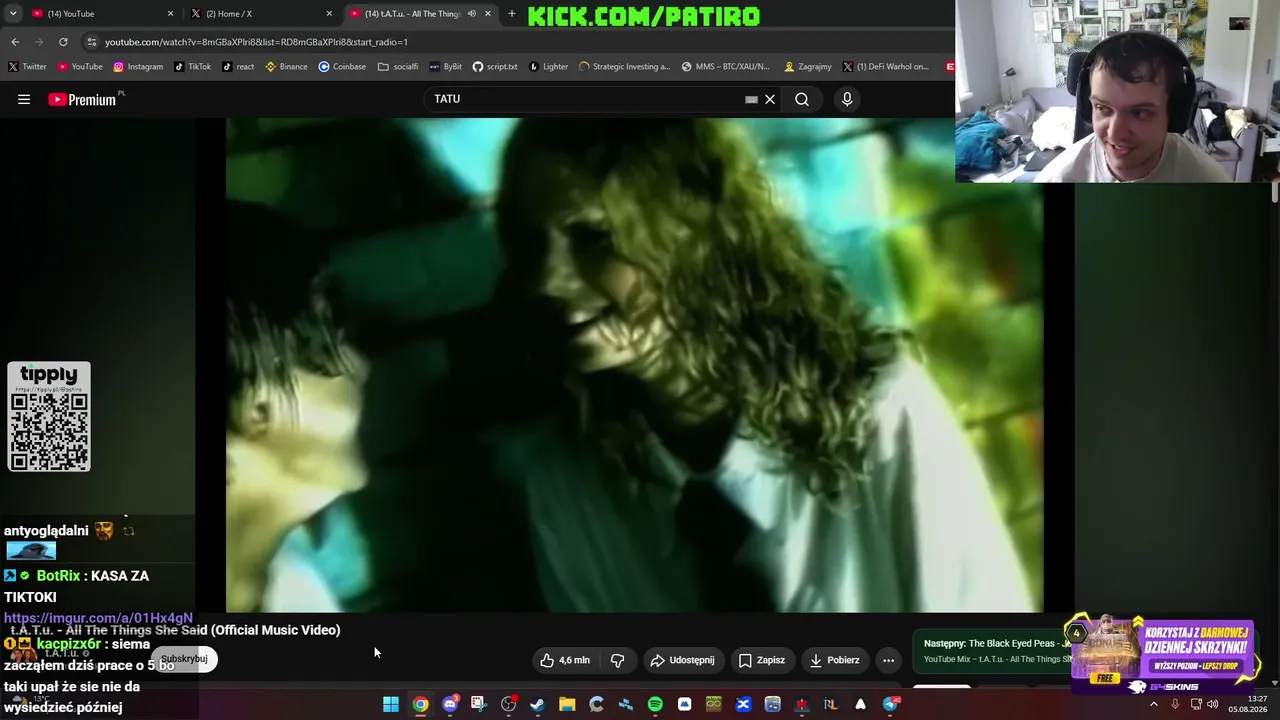Run the YouTube search with magnifier button
Image resolution: width=1280 pixels, height=720 pixels.
[802, 99]
